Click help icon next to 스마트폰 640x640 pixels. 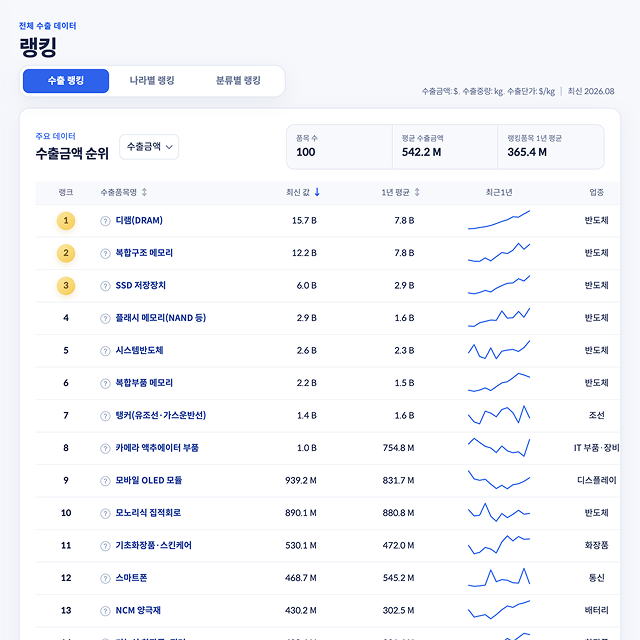(105, 578)
